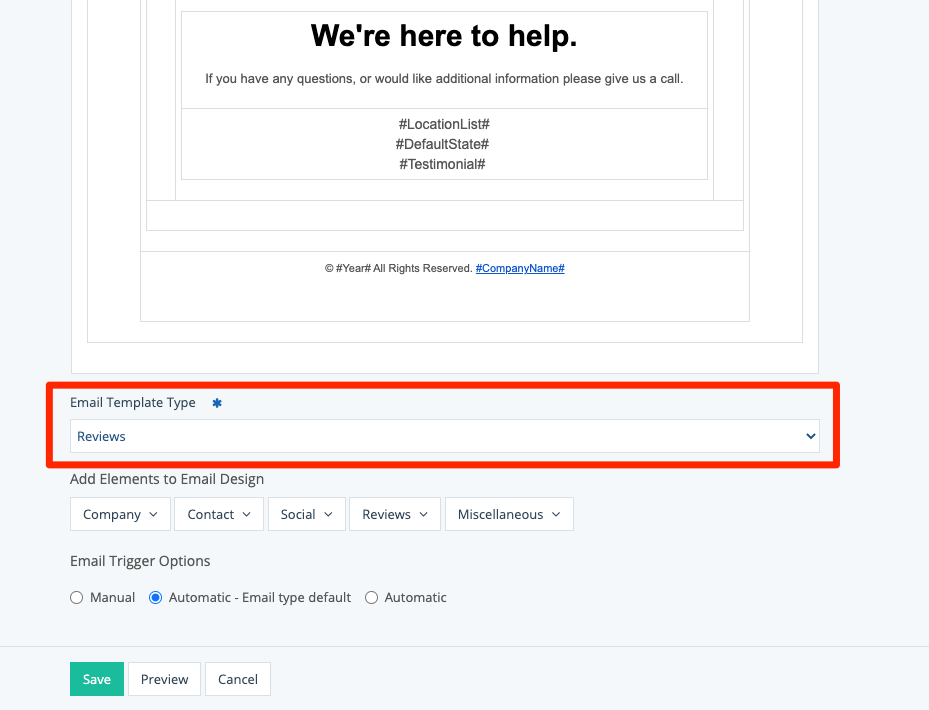
Task: Expand the Miscellaneous elements dropdown
Action: point(509,514)
